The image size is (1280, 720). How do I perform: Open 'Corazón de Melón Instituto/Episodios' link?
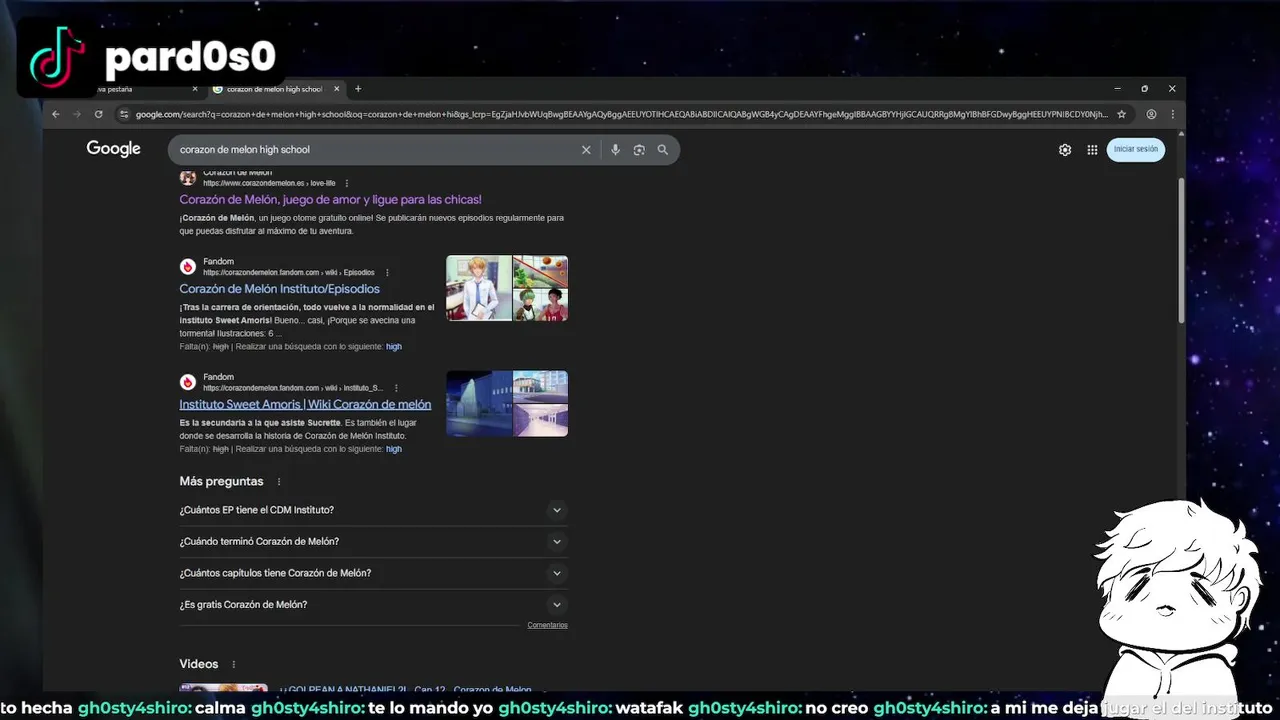coord(279,289)
